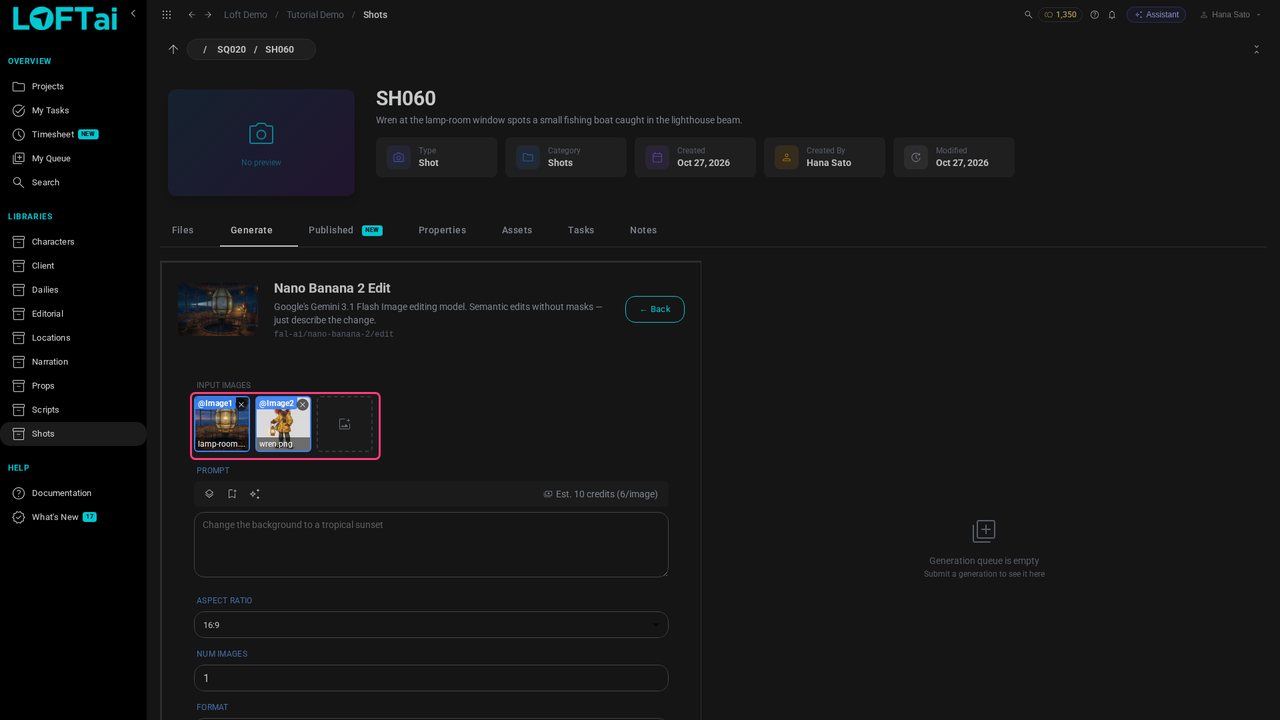Remove @Image2 wren.png input image

[302, 405]
